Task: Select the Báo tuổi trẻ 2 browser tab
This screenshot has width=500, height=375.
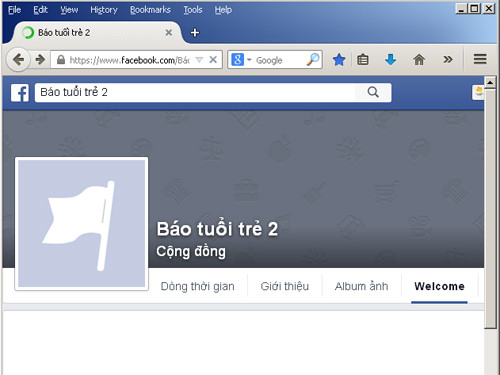Action: click(x=97, y=33)
